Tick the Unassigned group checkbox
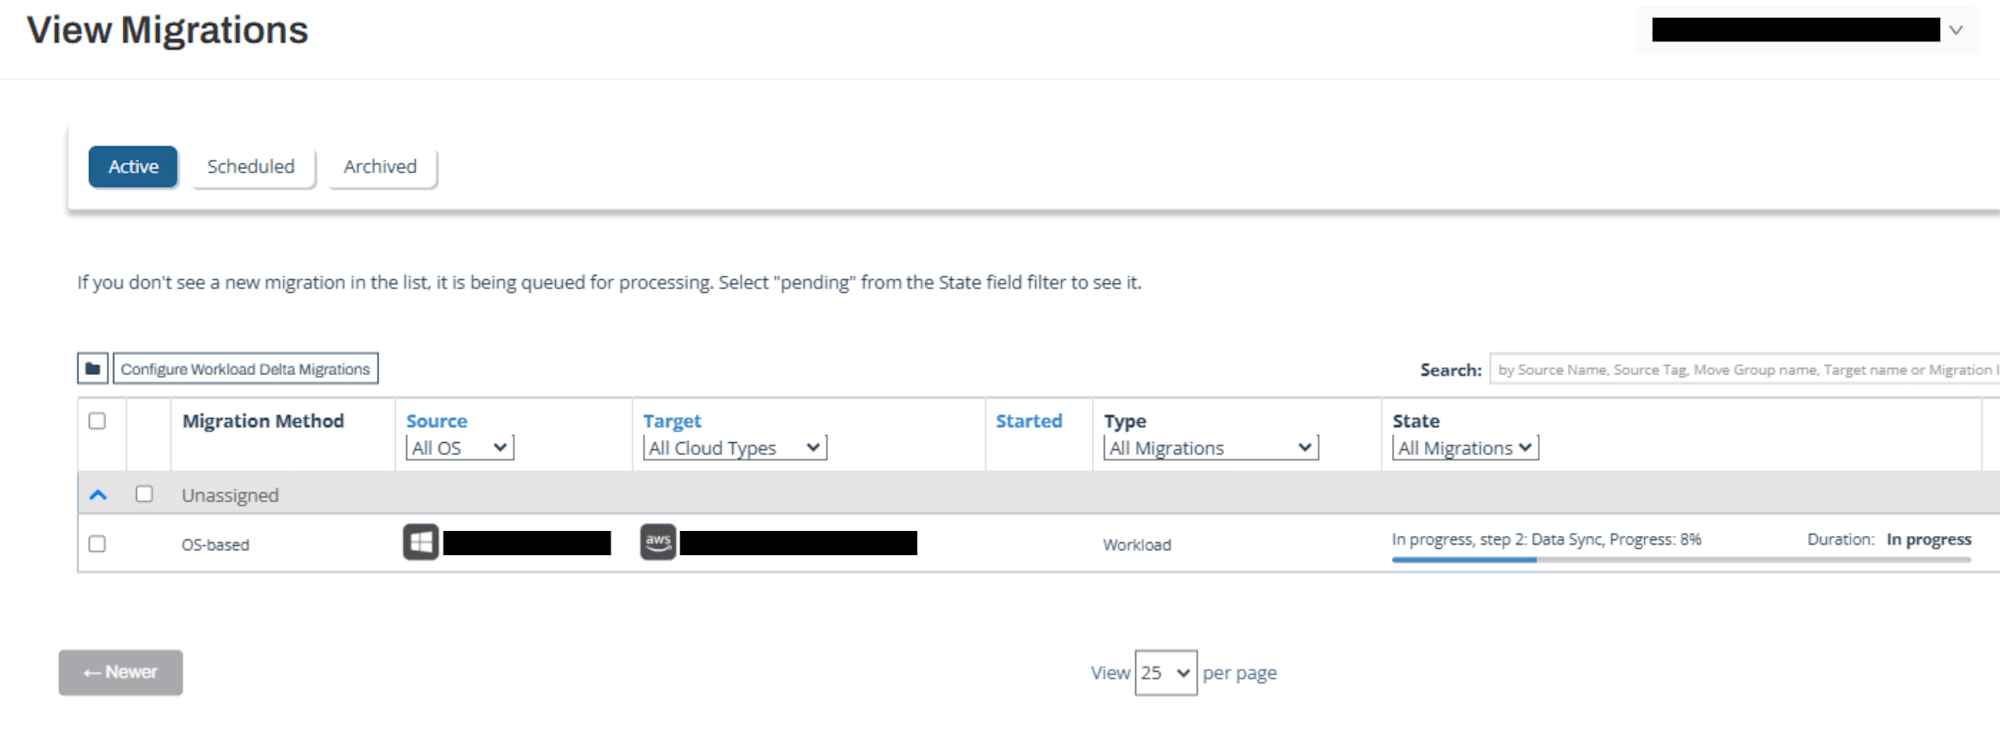 coord(144,494)
